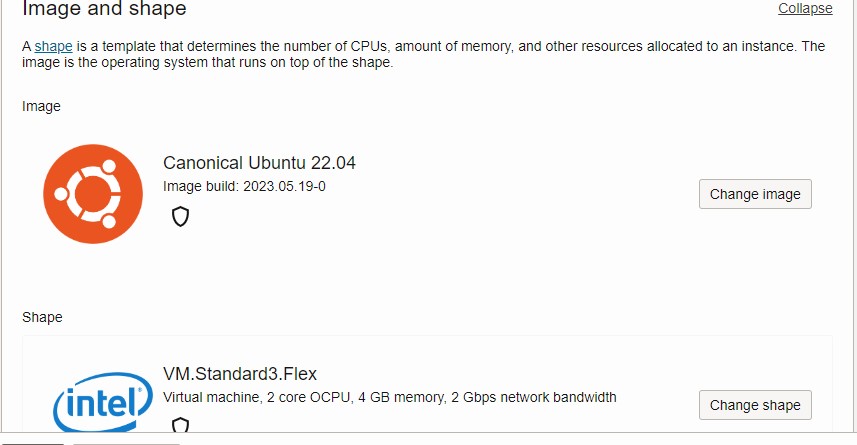Click the "2 Gbps network bandwidth" text

pyautogui.click(x=534, y=397)
